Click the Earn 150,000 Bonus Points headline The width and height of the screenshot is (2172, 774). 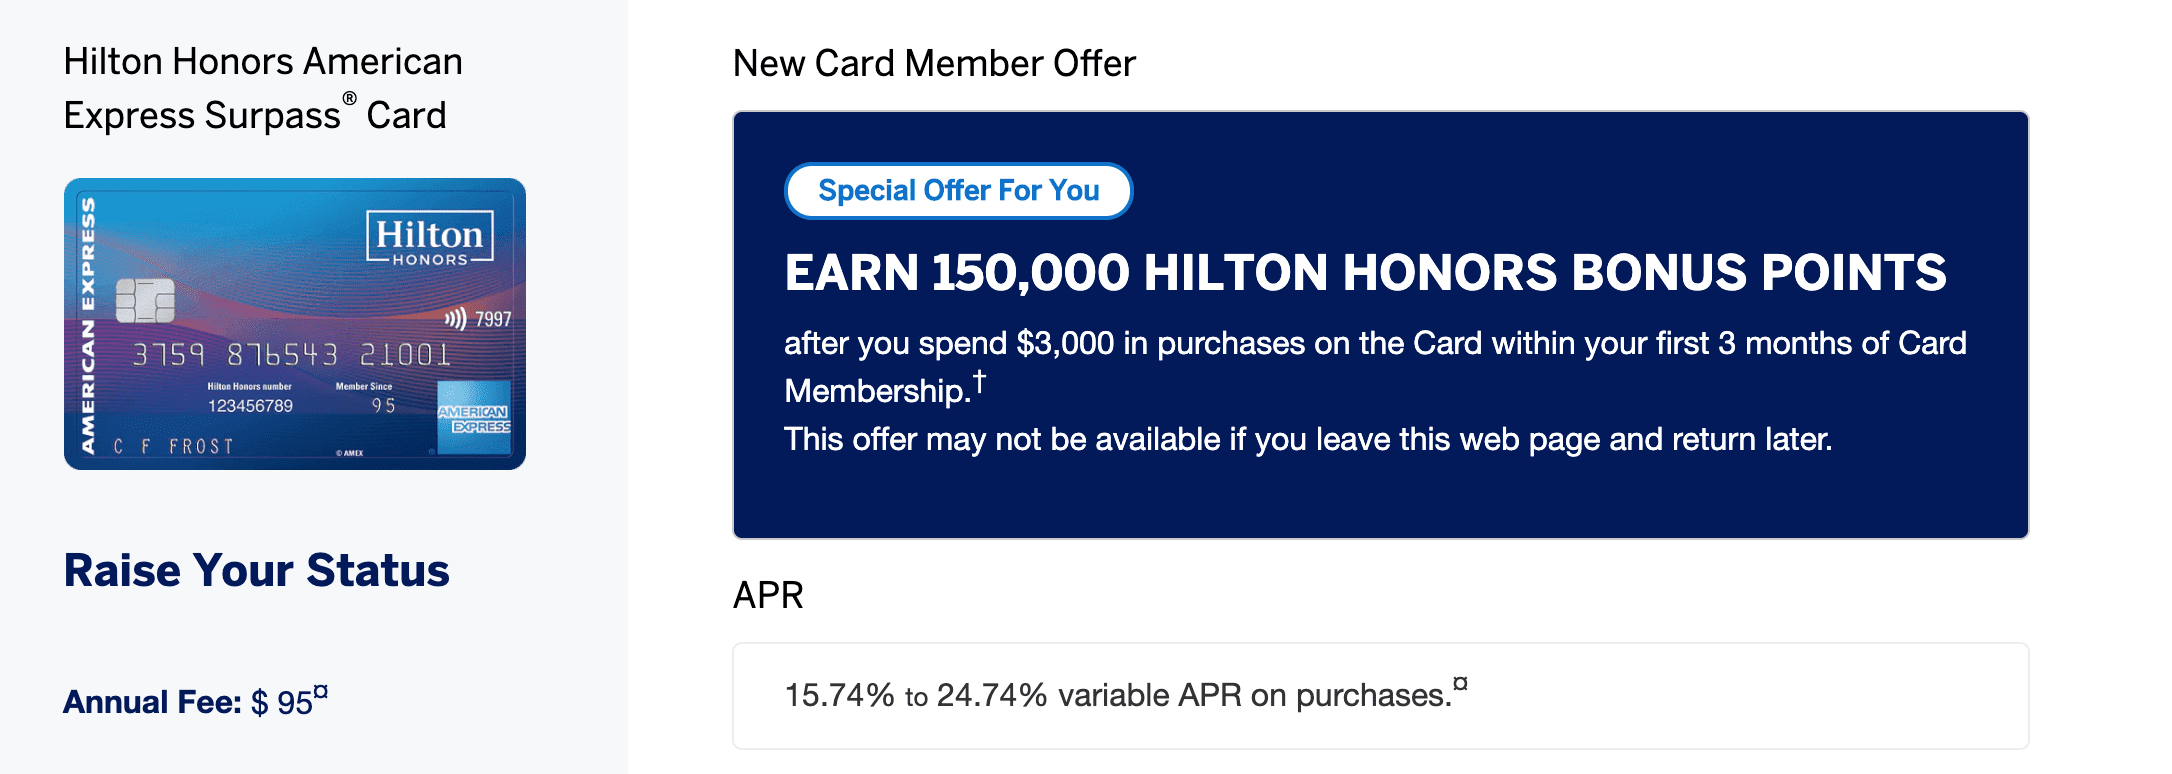pyautogui.click(x=1365, y=272)
